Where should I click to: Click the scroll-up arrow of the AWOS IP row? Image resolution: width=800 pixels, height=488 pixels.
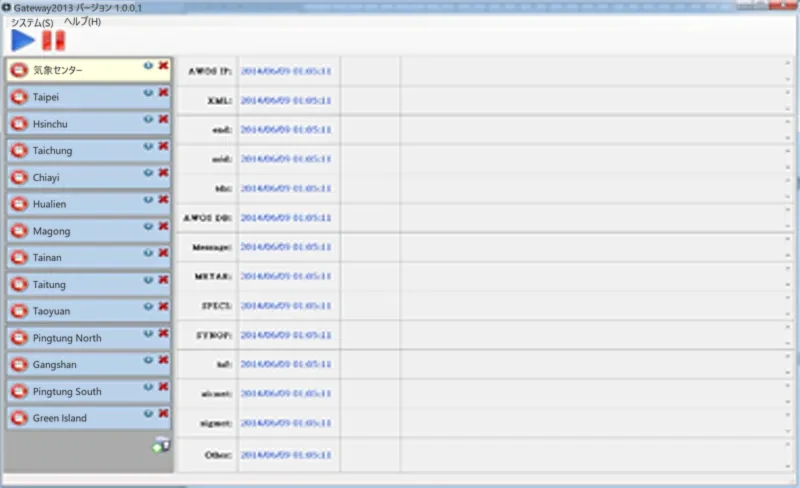[788, 63]
